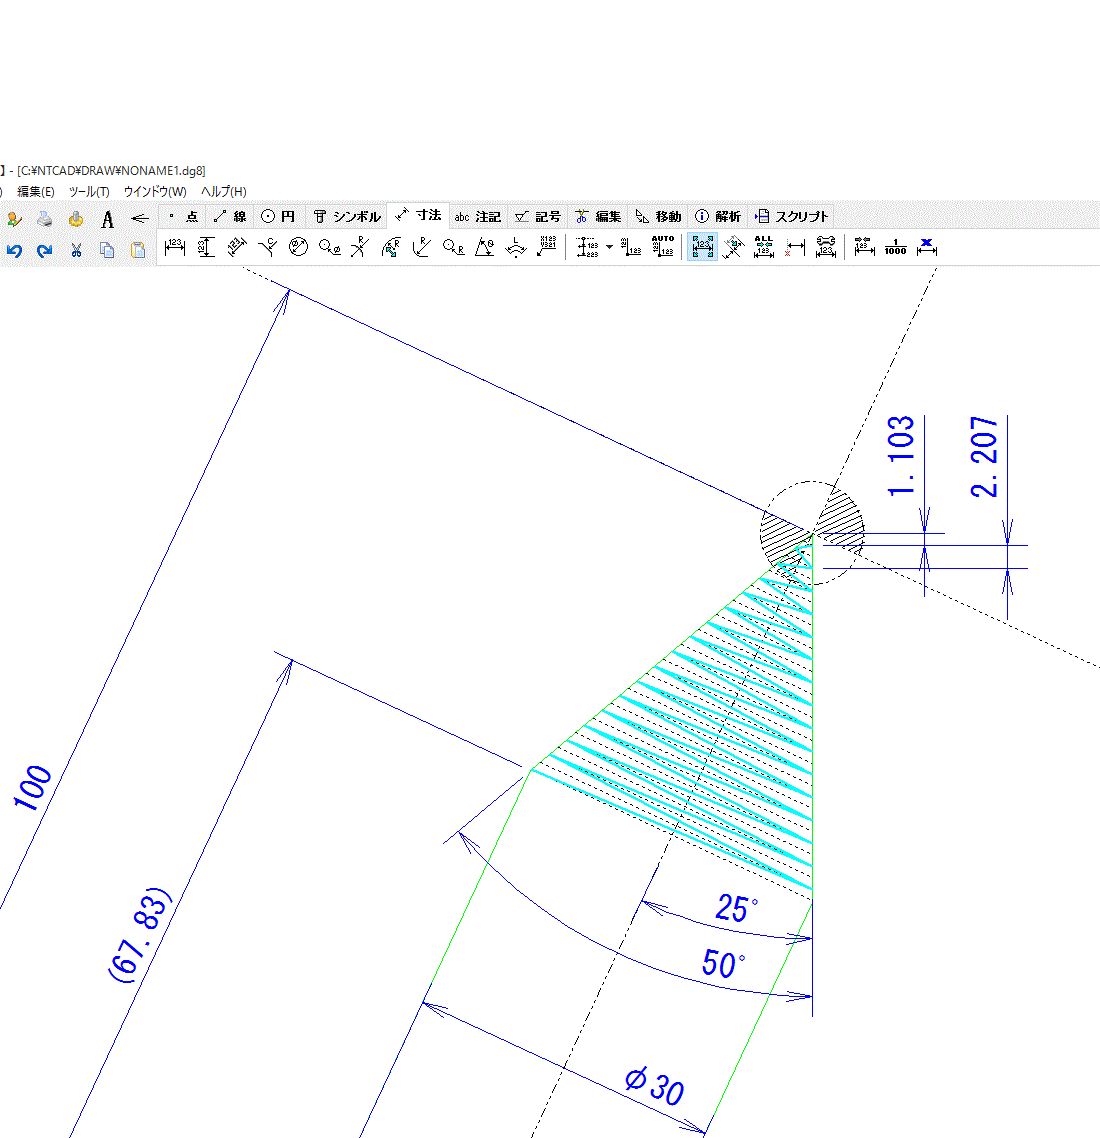Viewport: 1100px width, 1138px height.
Task: Switch to the スクリプト tab
Action: [791, 216]
